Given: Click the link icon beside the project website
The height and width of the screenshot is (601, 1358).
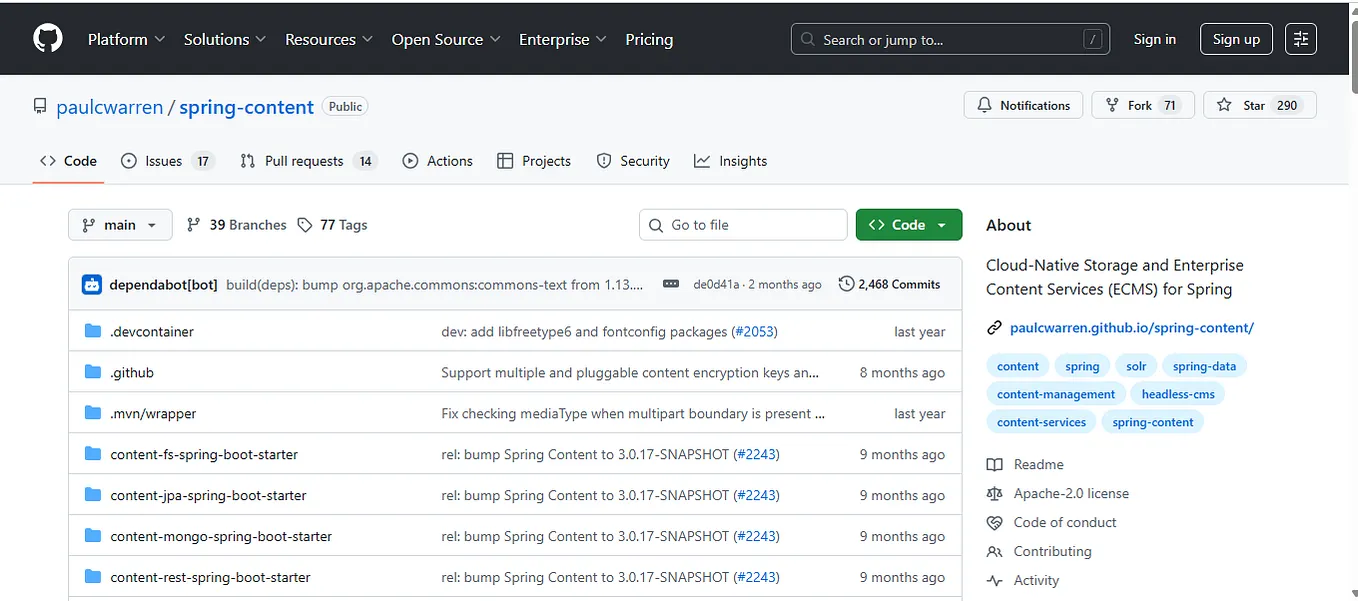Looking at the screenshot, I should click(994, 326).
